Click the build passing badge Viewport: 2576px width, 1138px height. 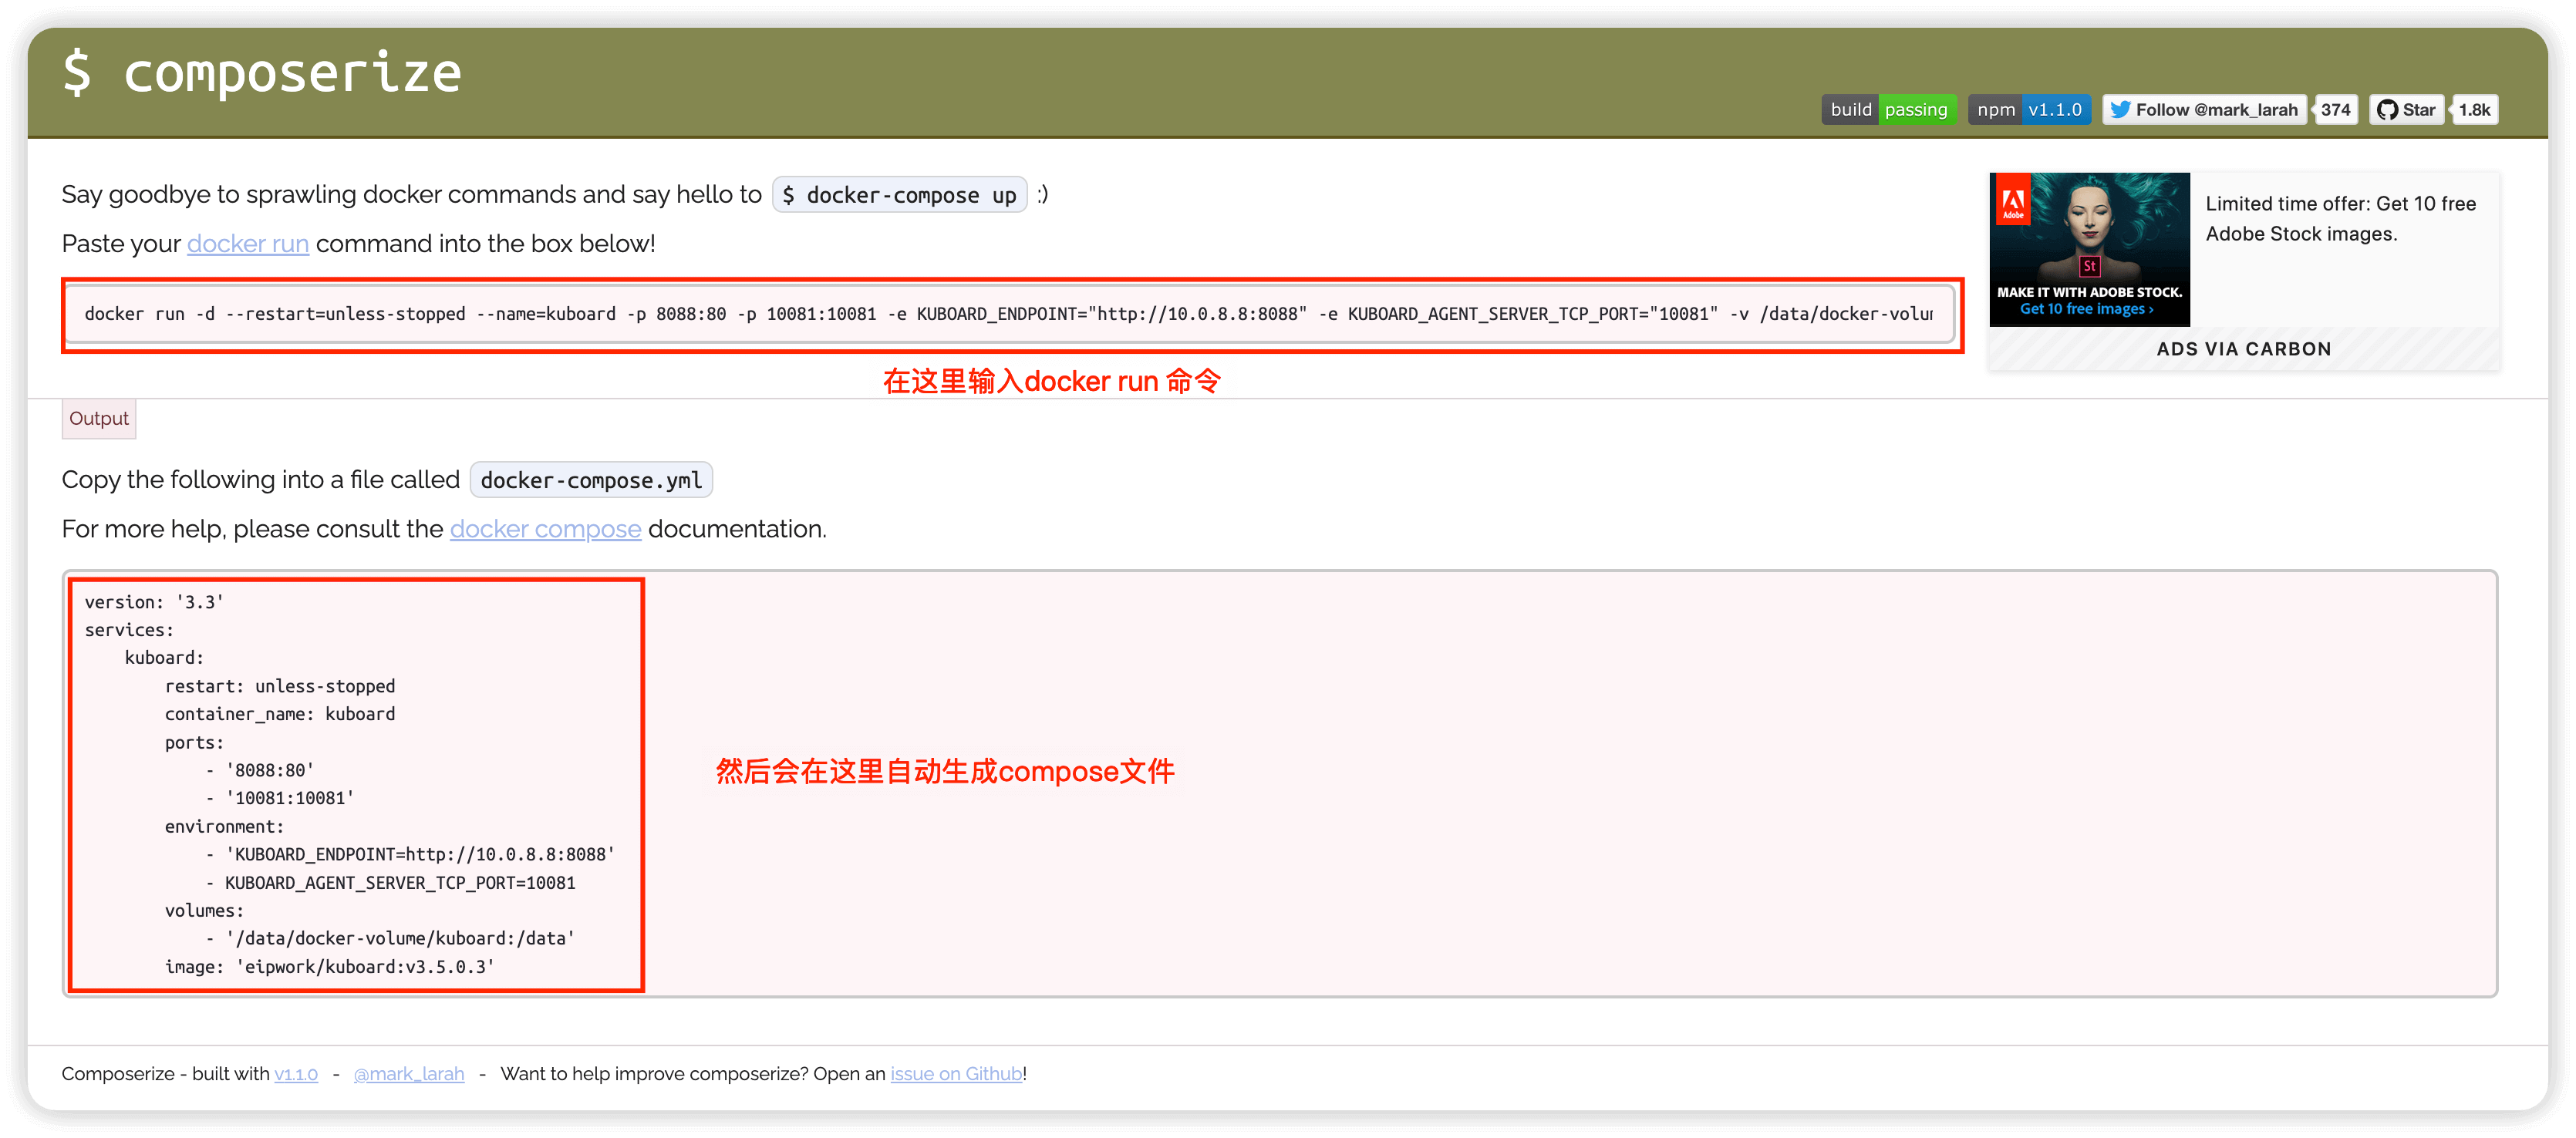pos(1888,110)
